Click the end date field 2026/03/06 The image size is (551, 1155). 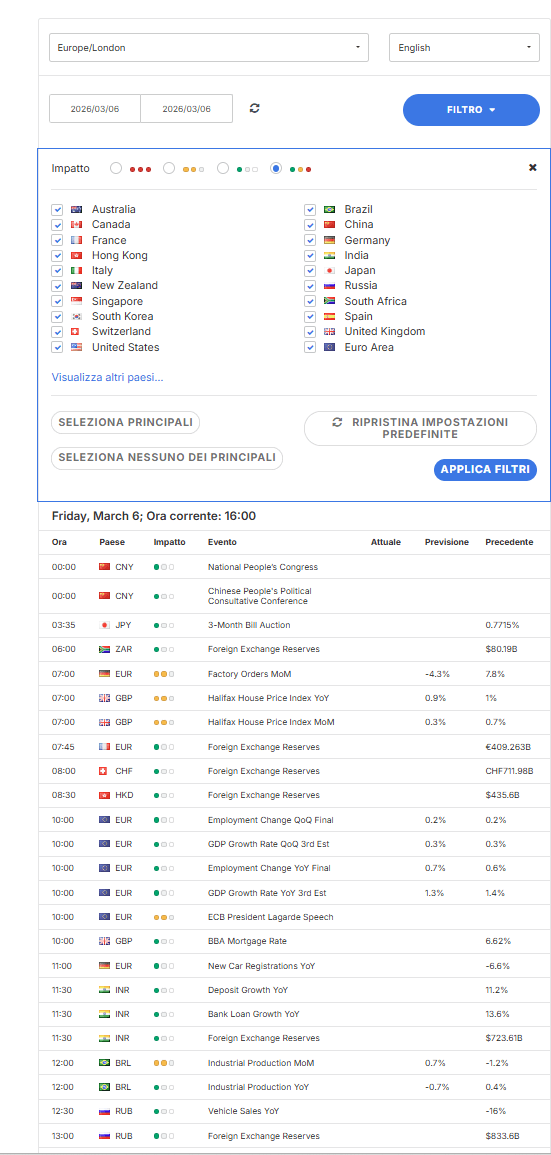[186, 108]
